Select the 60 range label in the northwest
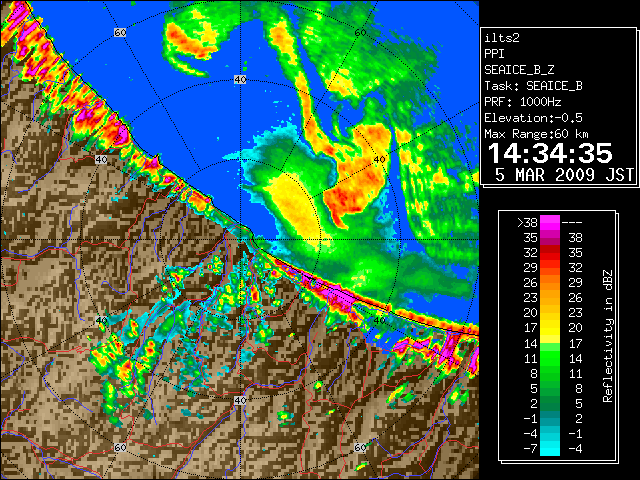The height and width of the screenshot is (480, 640). pyautogui.click(x=120, y=32)
